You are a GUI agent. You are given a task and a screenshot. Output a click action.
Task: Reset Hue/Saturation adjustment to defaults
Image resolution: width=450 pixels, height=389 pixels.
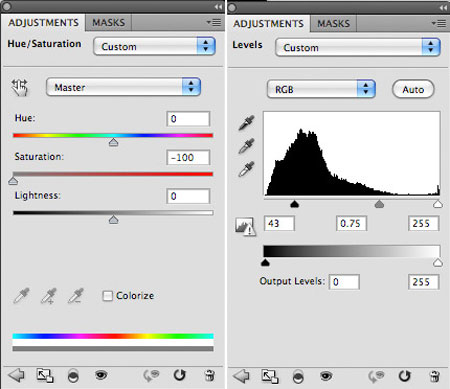pyautogui.click(x=180, y=375)
